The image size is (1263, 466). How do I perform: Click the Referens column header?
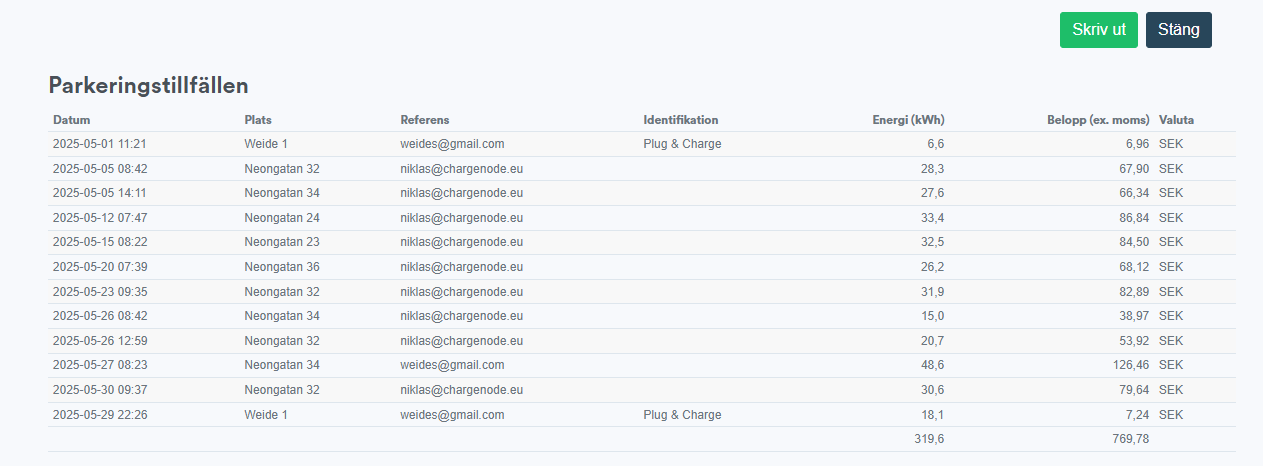pos(425,120)
